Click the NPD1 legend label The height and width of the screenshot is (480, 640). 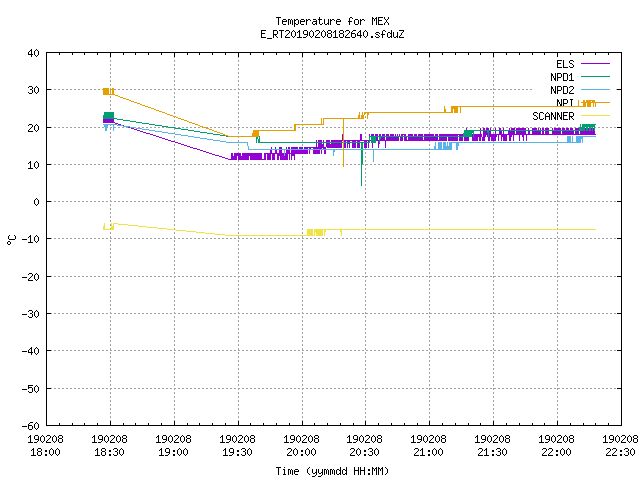(562, 77)
